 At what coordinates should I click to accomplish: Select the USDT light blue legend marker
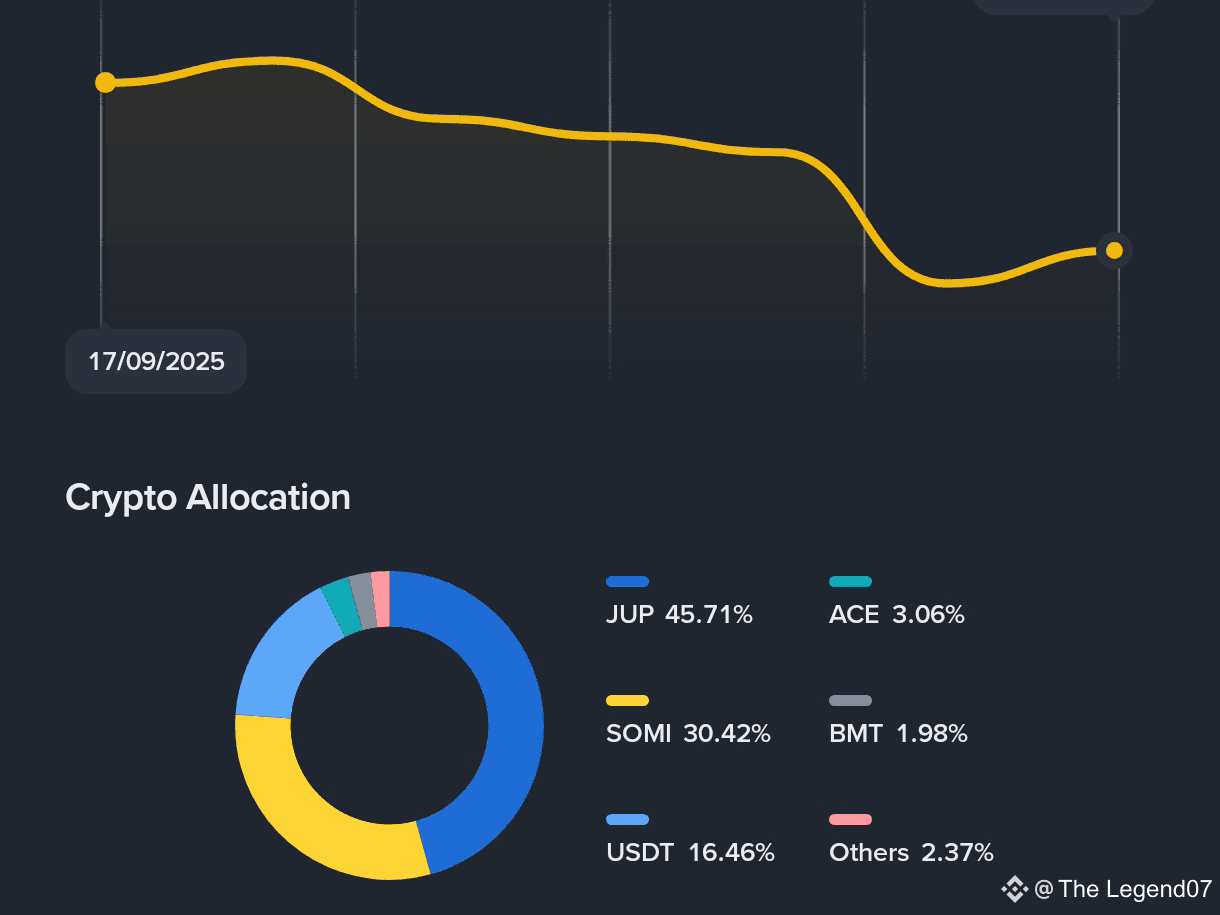pyautogui.click(x=628, y=819)
